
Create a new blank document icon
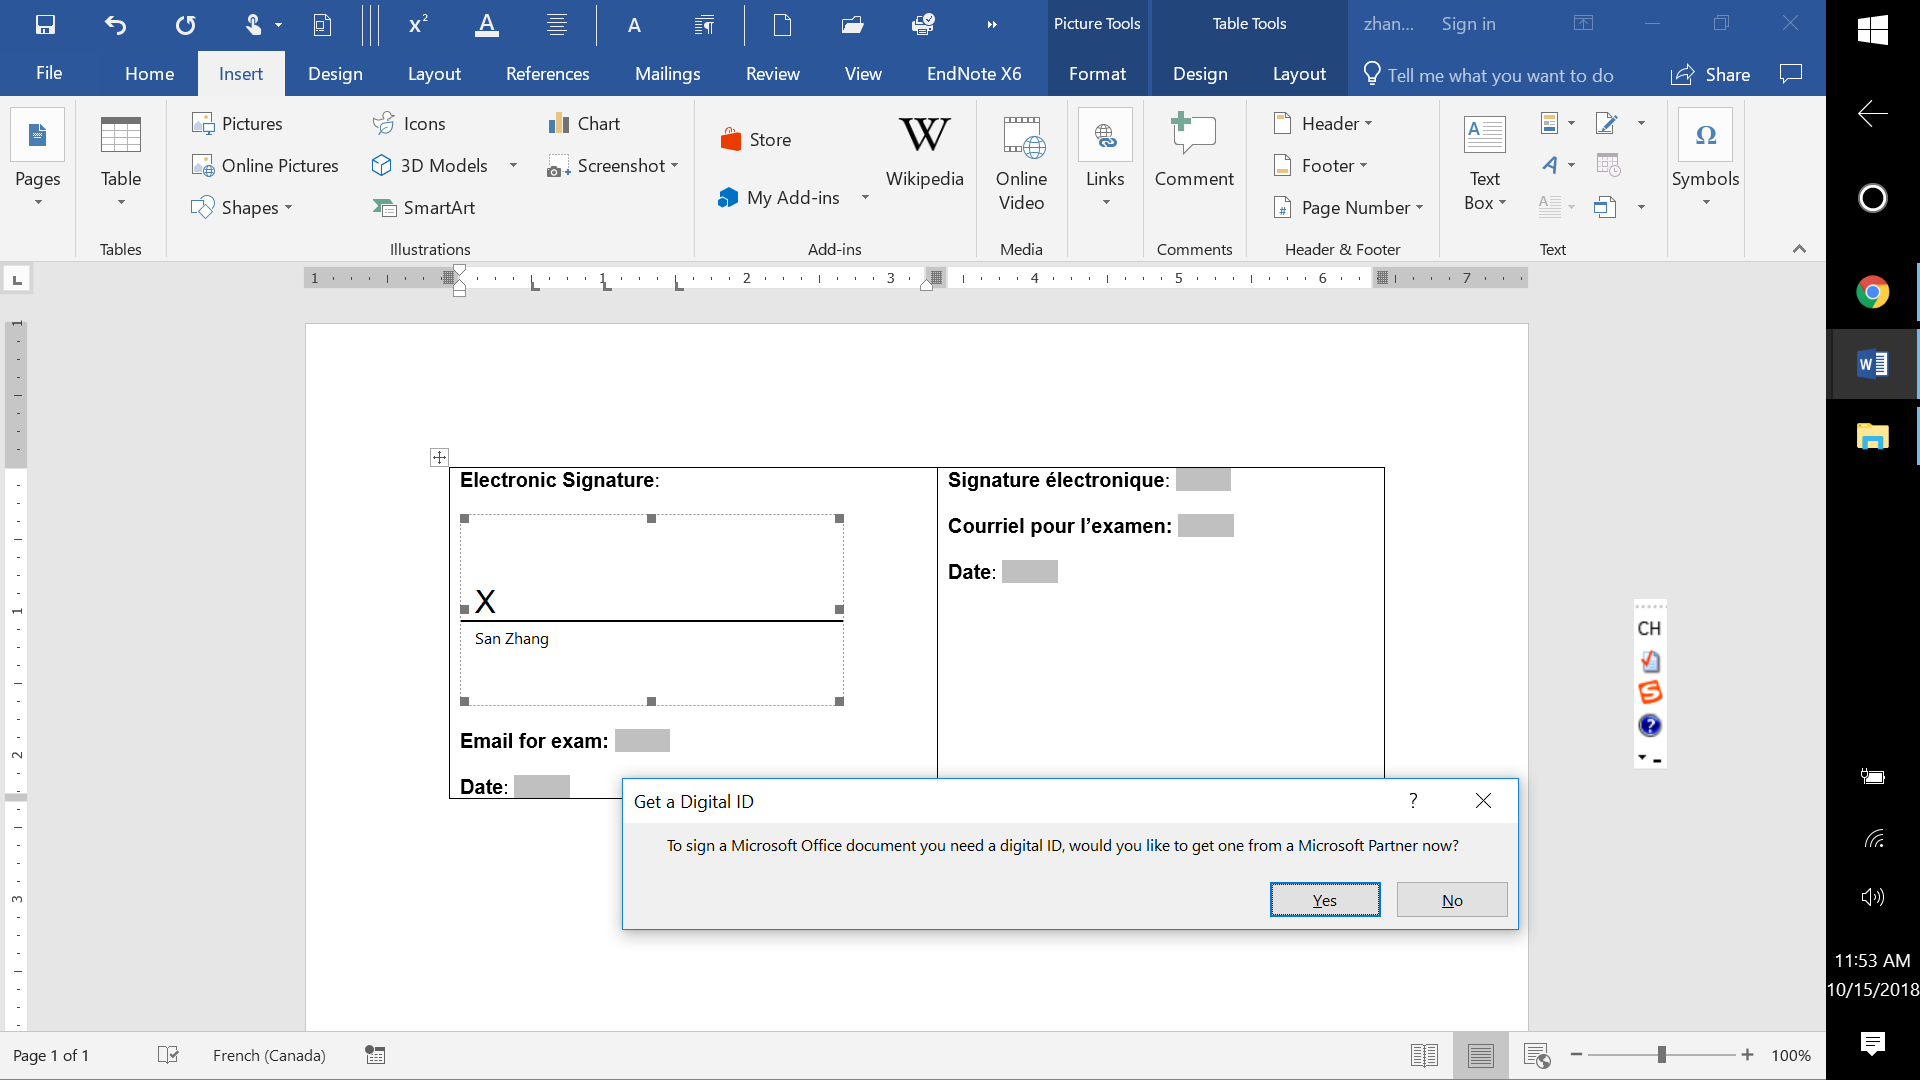coord(782,25)
